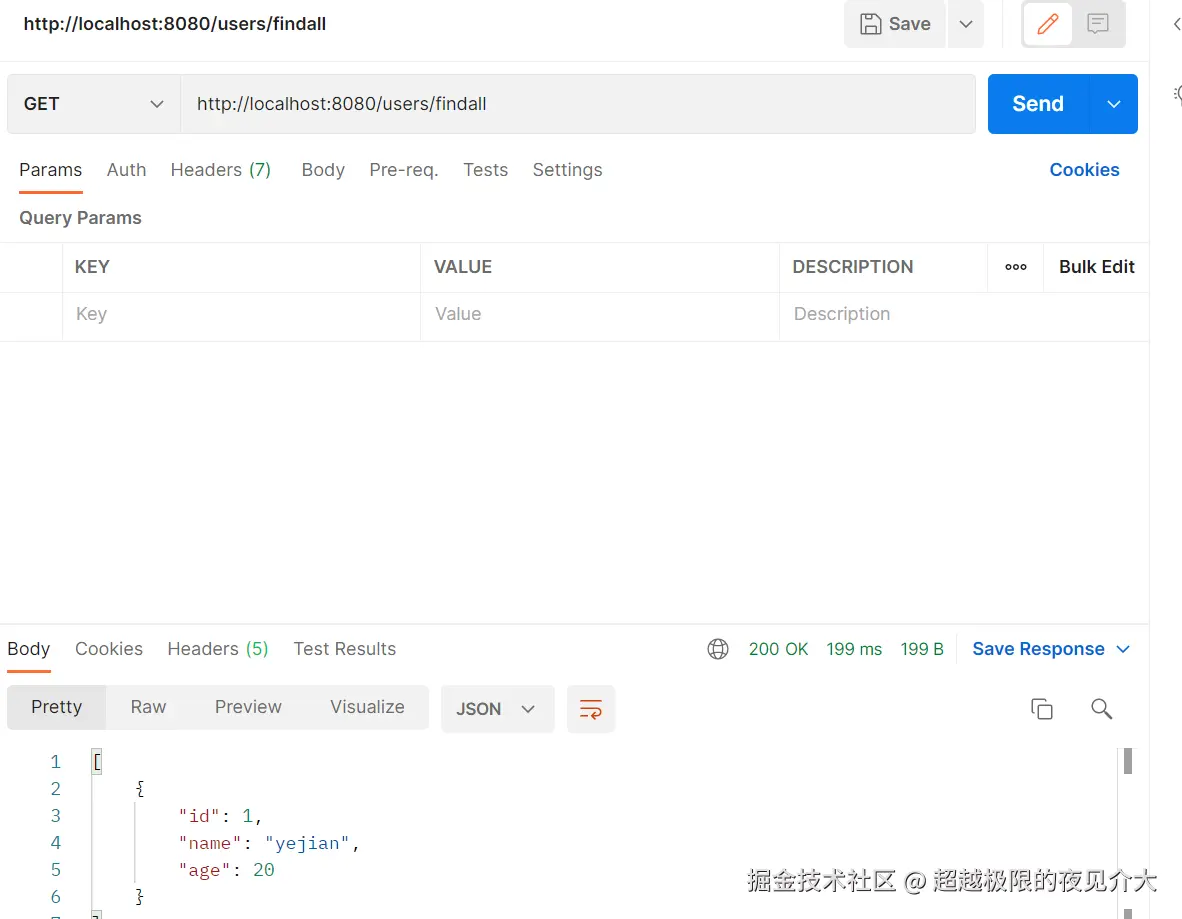Image resolution: width=1182 pixels, height=919 pixels.
Task: Open the JSON format dropdown
Action: [x=498, y=709]
